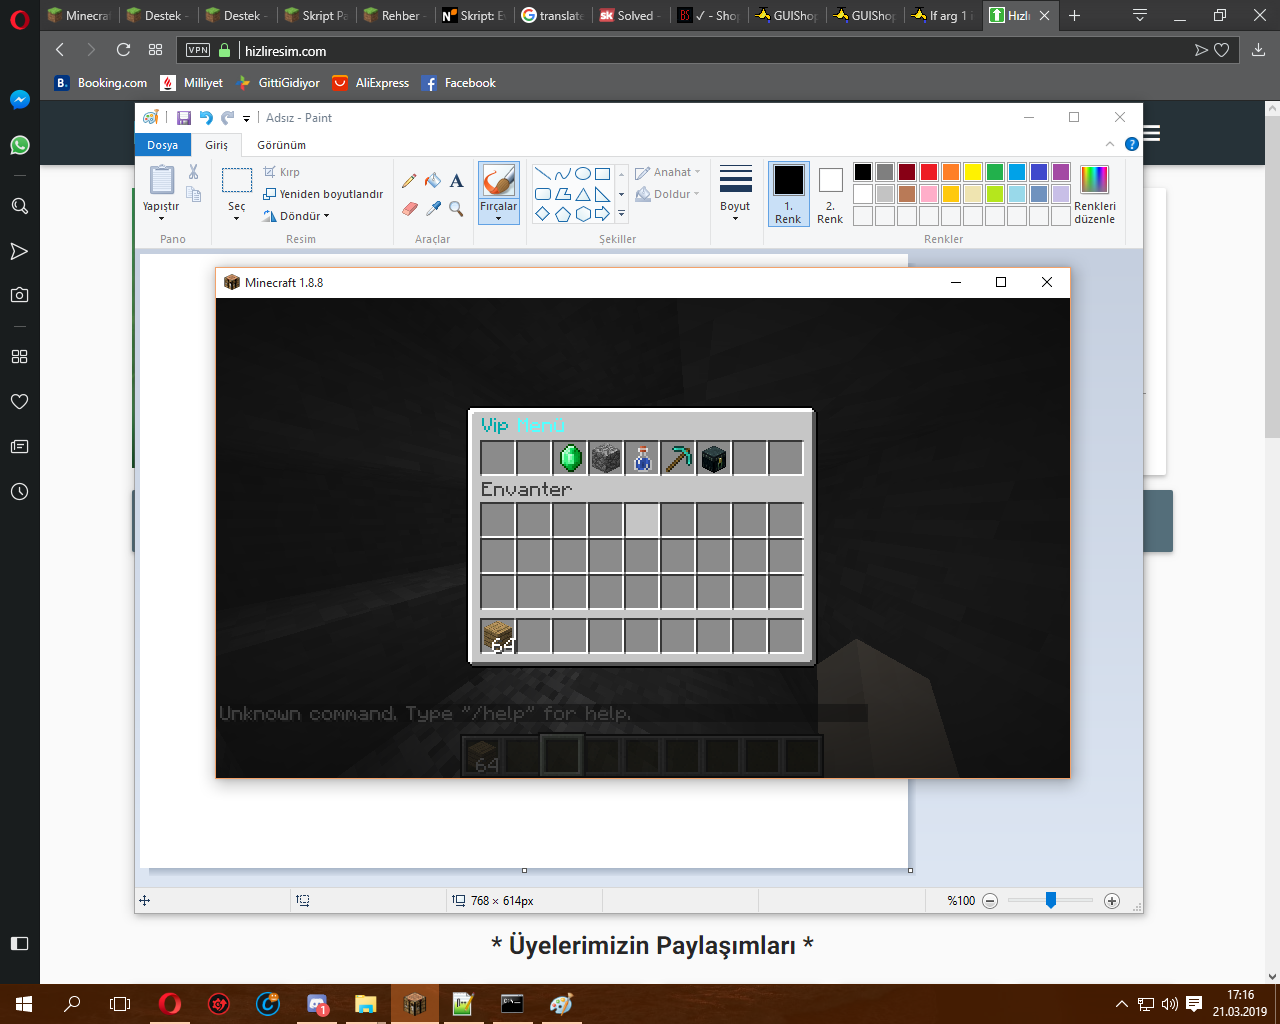Switch to the Rehber browser tab
This screenshot has width=1280, height=1024.
tap(395, 15)
